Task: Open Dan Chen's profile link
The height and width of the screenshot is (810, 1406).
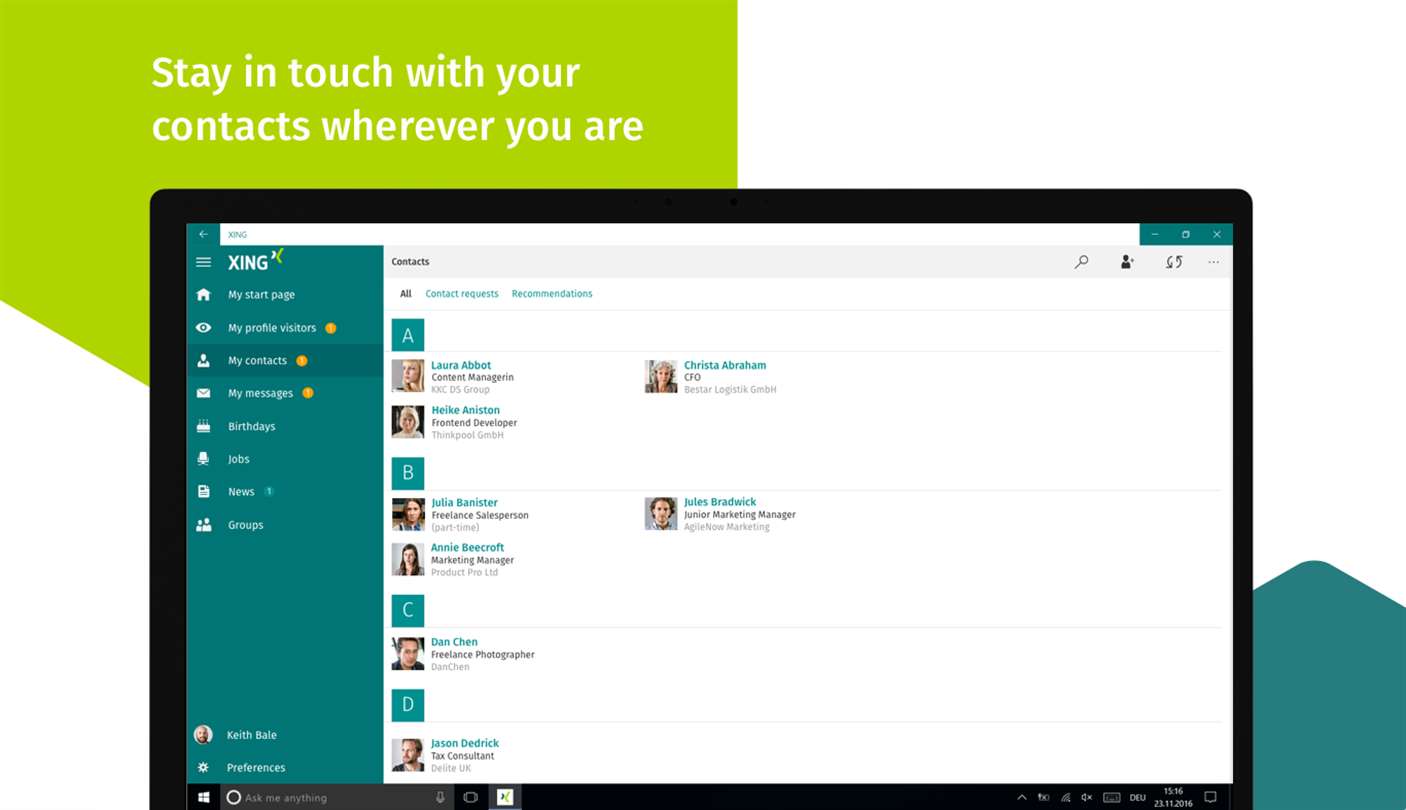Action: (x=454, y=642)
